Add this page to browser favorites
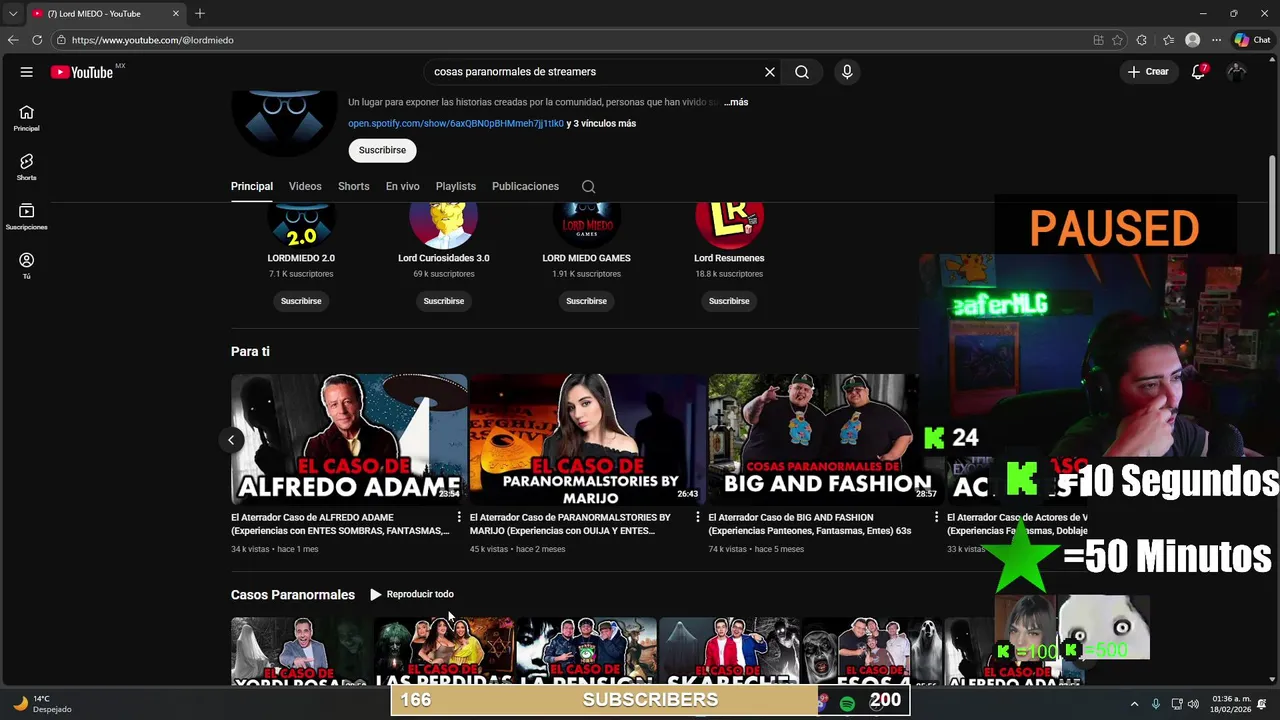Screen dimensions: 1280x720 1117,40
